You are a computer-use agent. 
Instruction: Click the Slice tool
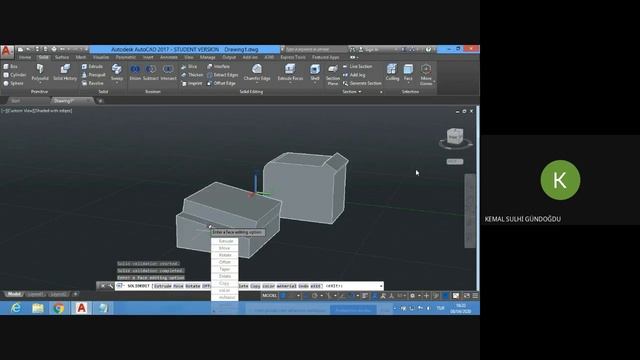click(x=189, y=66)
